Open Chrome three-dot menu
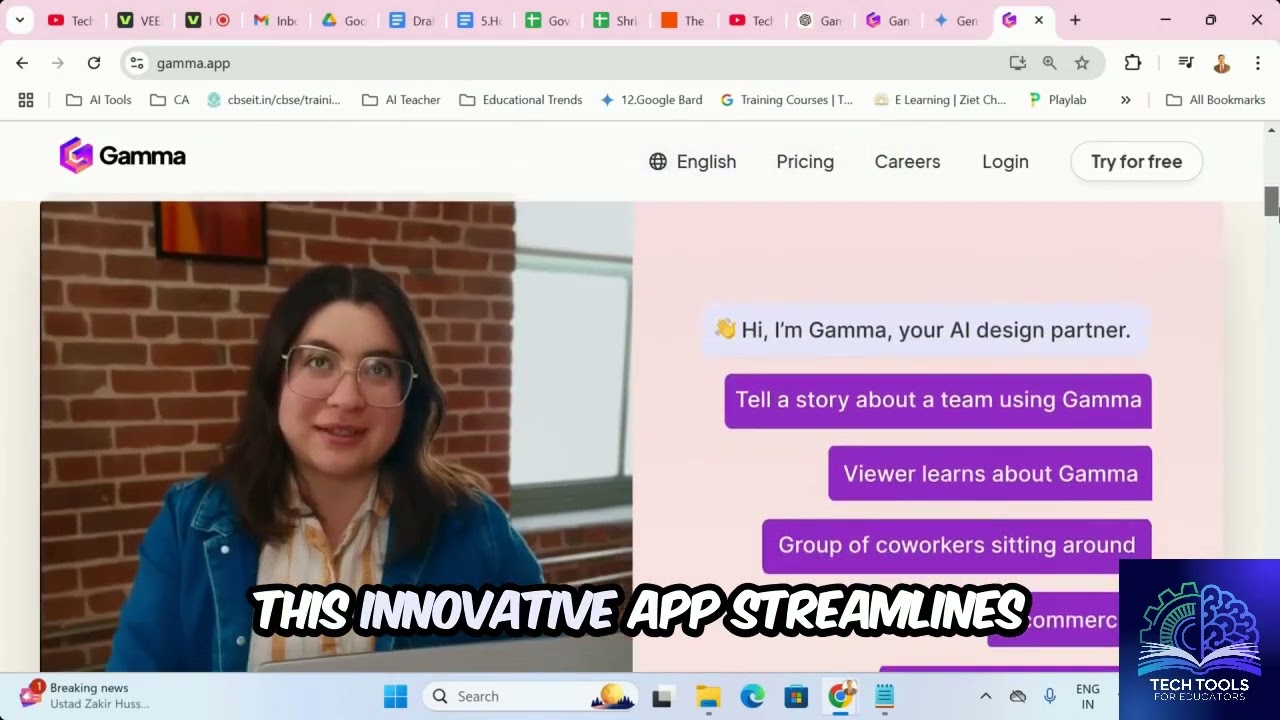 pos(1257,63)
